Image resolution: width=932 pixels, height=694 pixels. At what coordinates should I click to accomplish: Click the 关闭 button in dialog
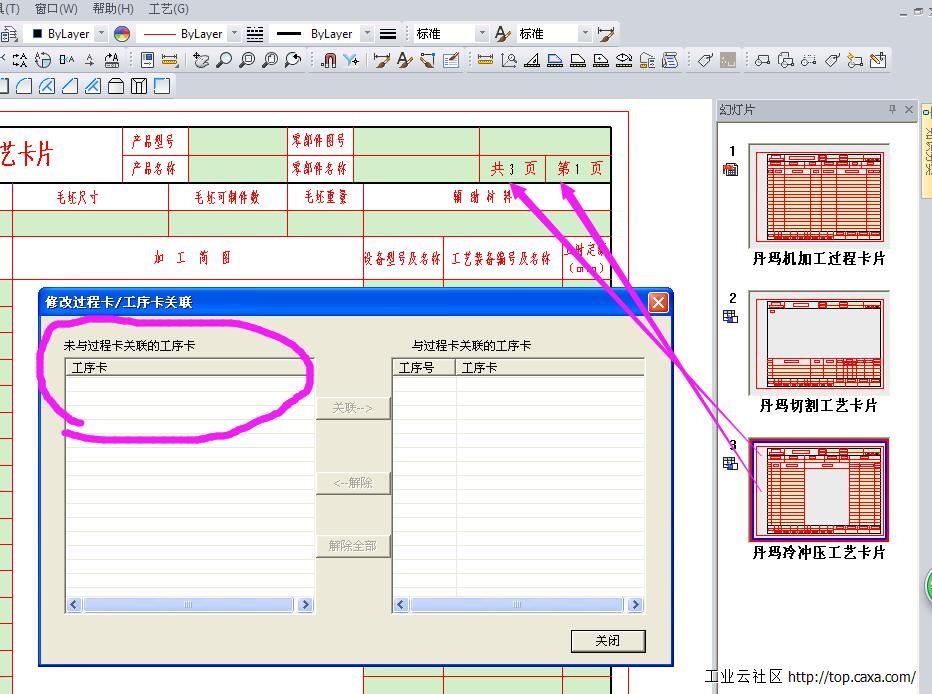tap(607, 641)
